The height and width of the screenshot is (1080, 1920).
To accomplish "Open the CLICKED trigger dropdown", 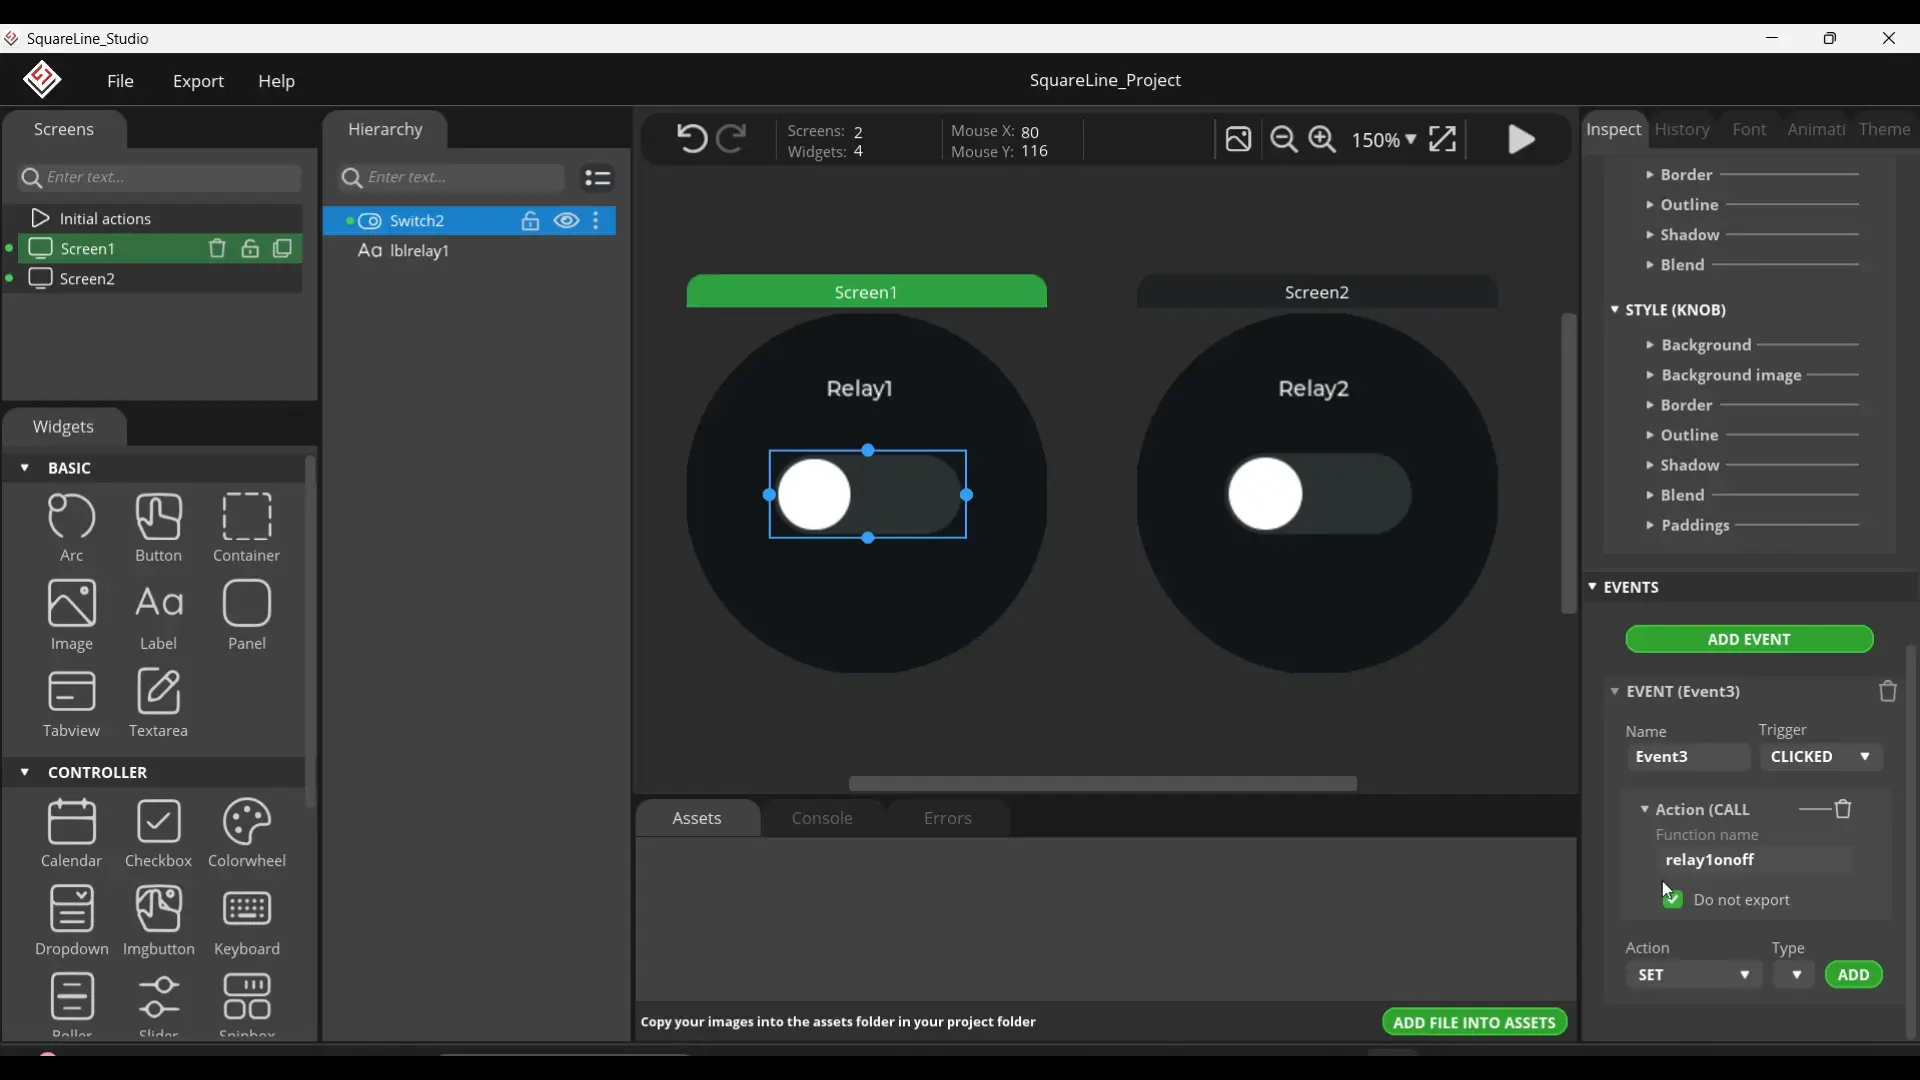I will pyautogui.click(x=1821, y=757).
